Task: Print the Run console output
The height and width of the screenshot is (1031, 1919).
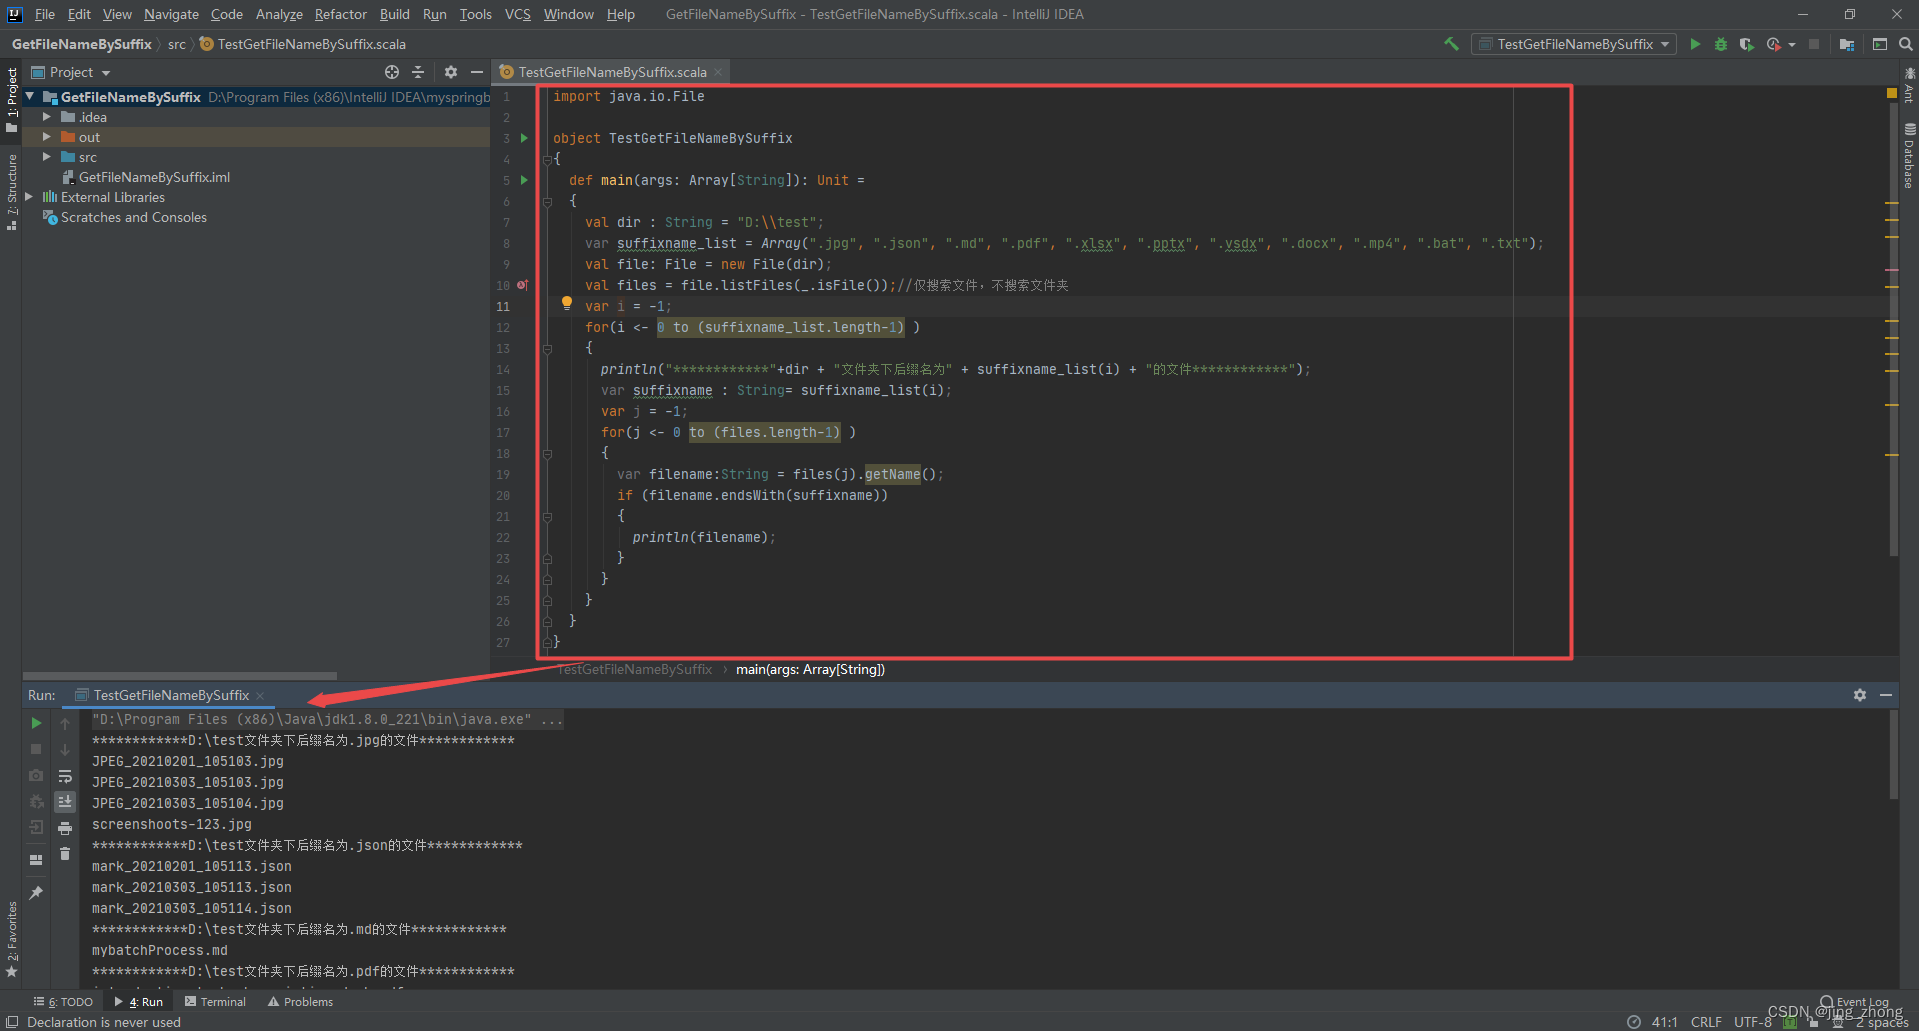Action: [x=65, y=828]
